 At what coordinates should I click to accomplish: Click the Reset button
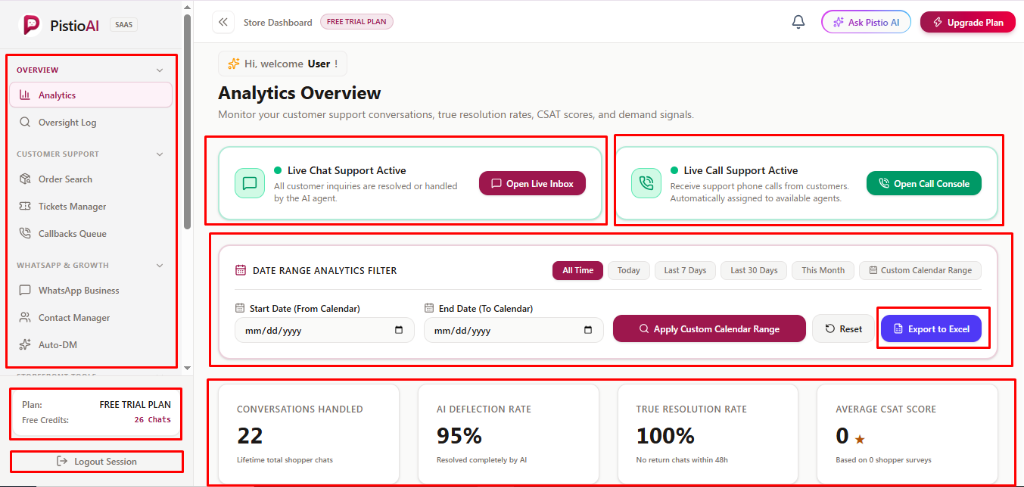pyautogui.click(x=843, y=329)
